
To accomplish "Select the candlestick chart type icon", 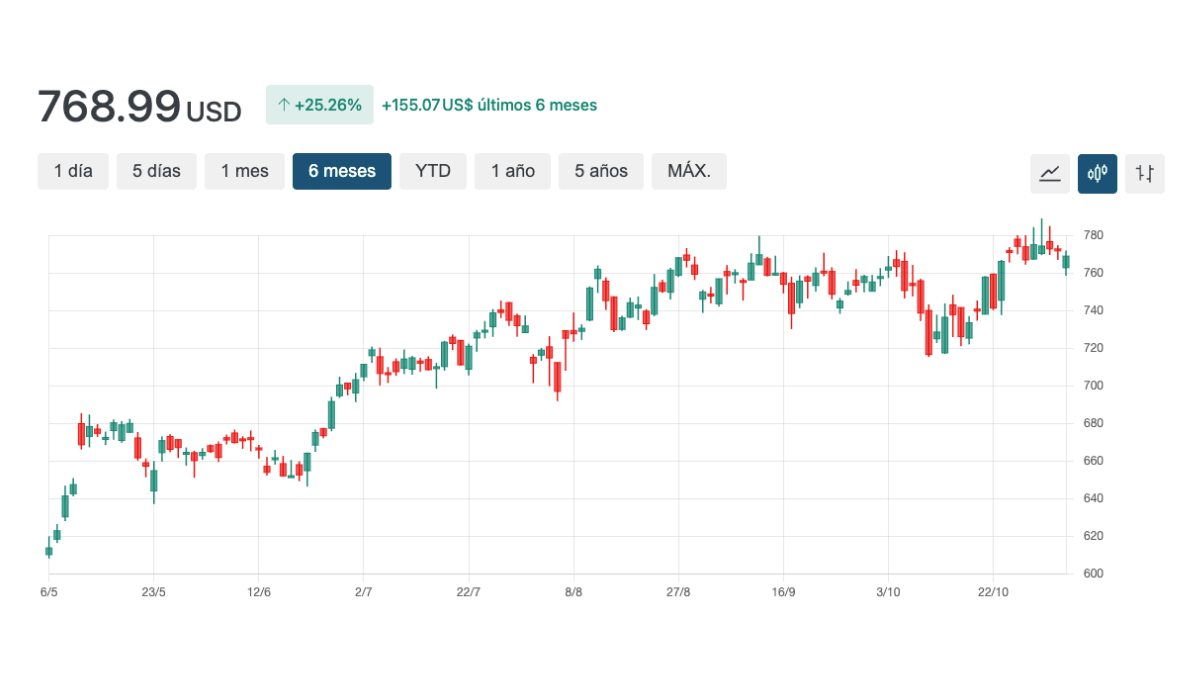I will pyautogui.click(x=1097, y=173).
